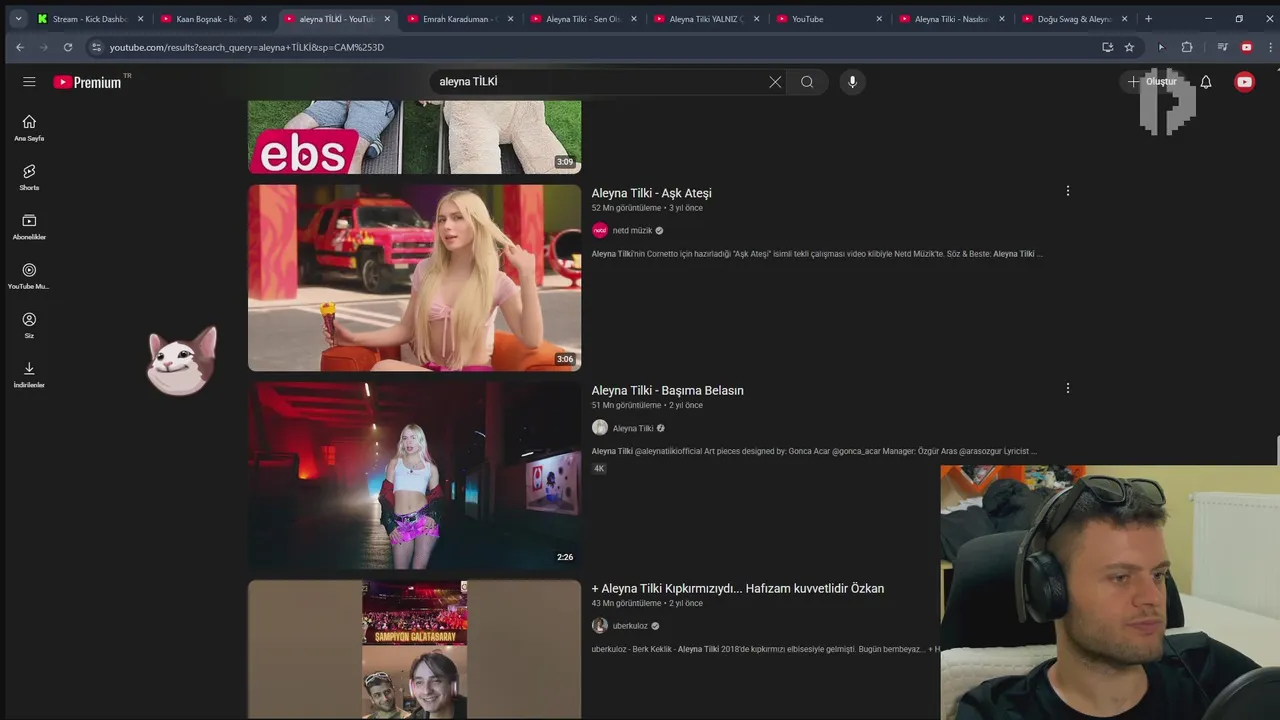The height and width of the screenshot is (720, 1280).
Task: Reload the page
Action: coord(68,47)
